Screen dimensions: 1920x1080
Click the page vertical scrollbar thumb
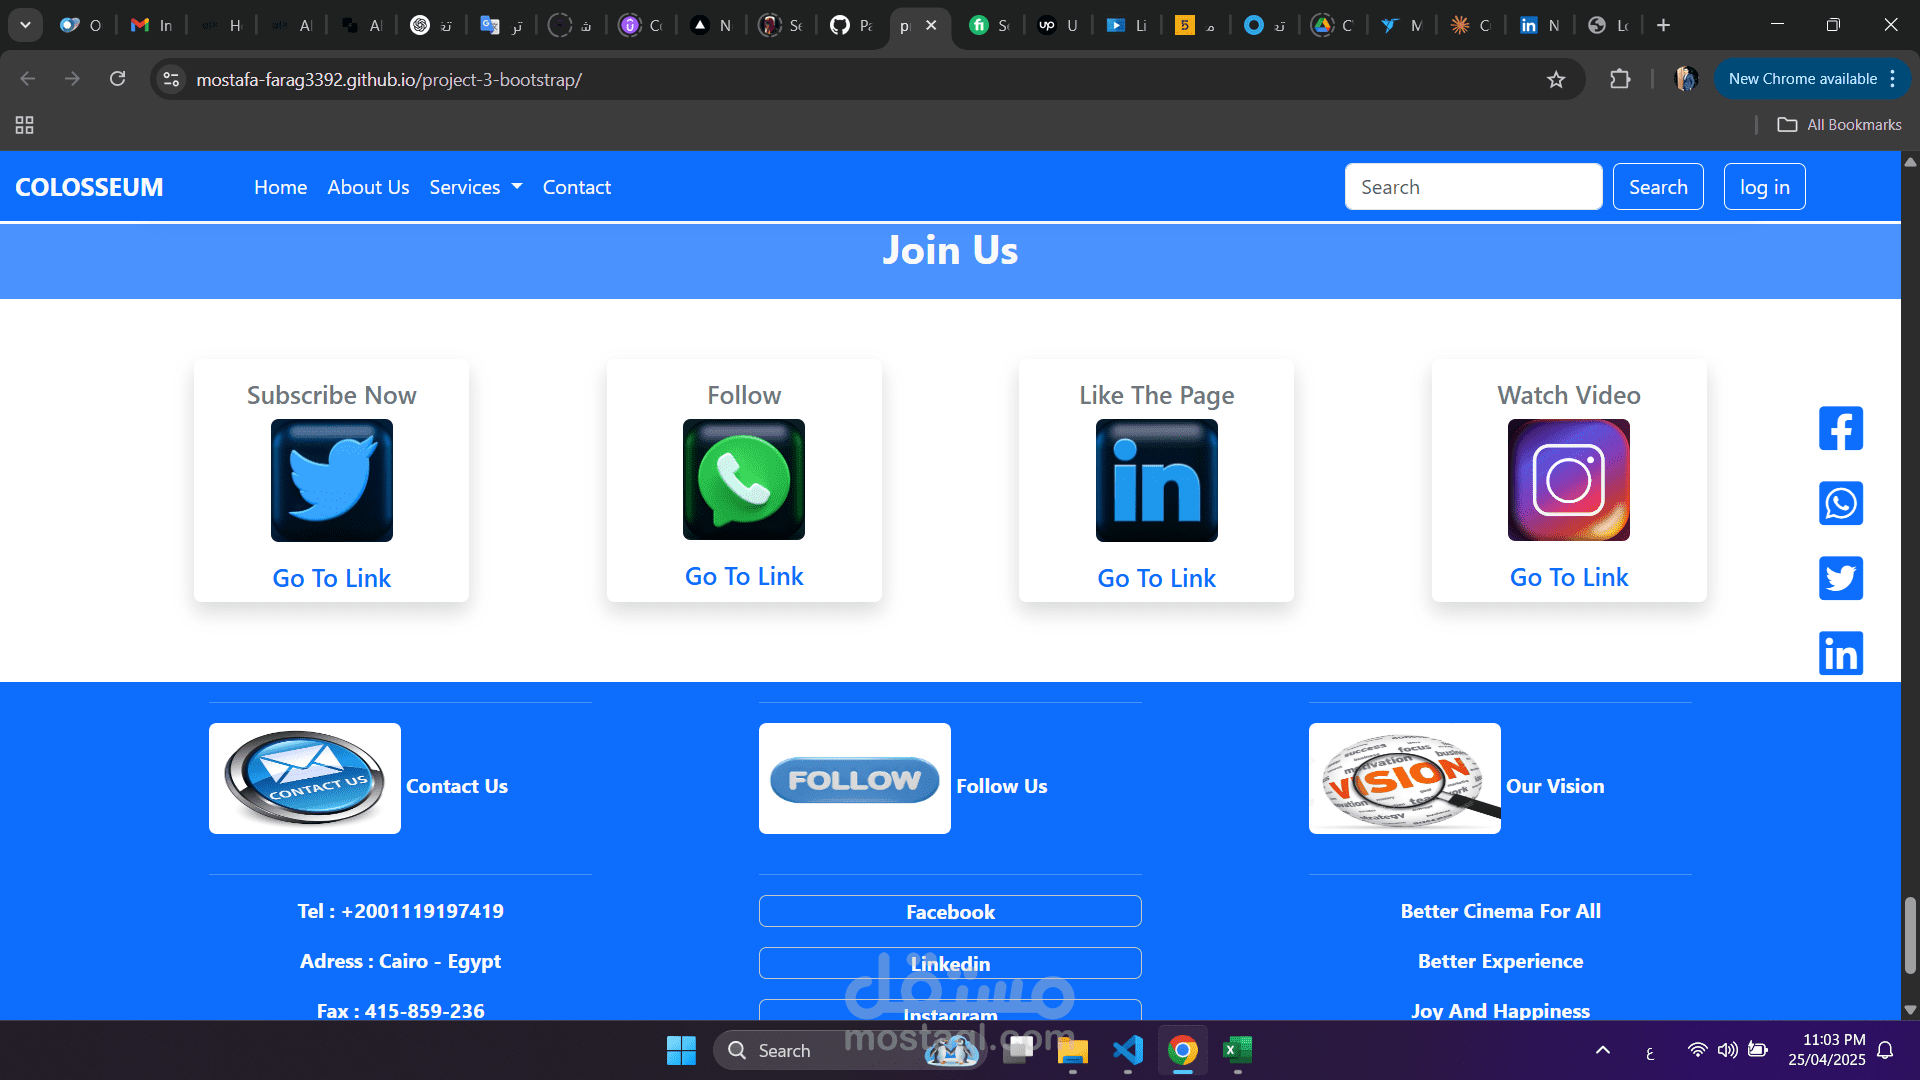(x=1910, y=935)
